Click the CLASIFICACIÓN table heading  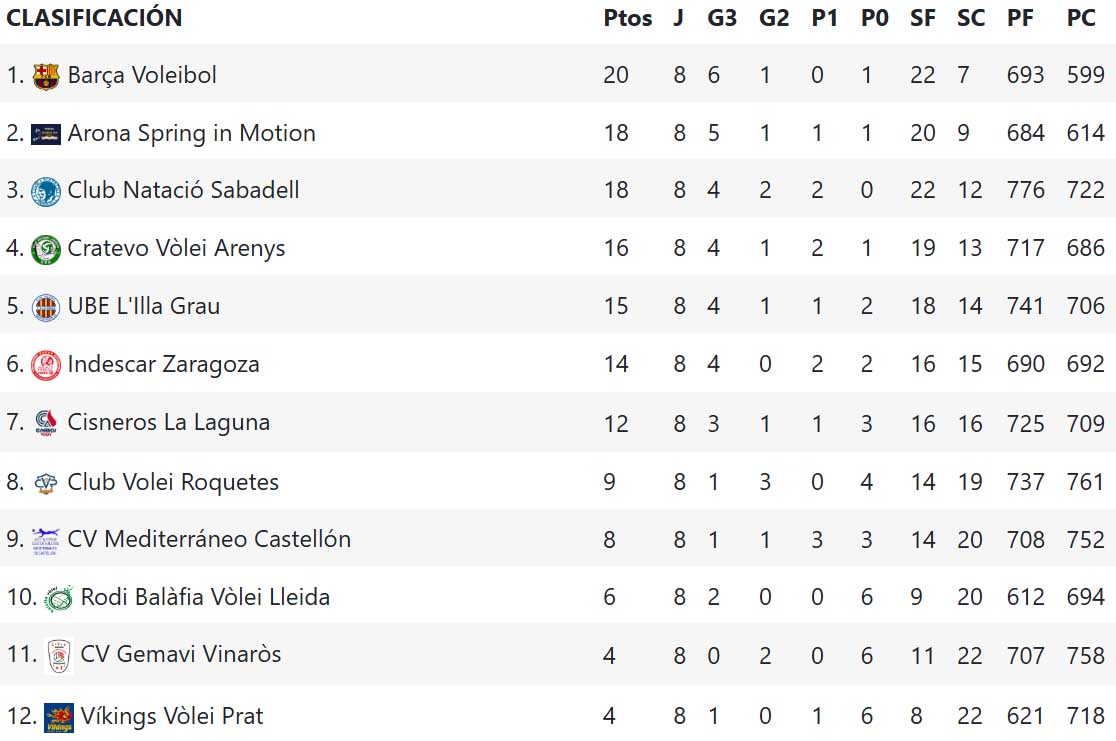(94, 18)
